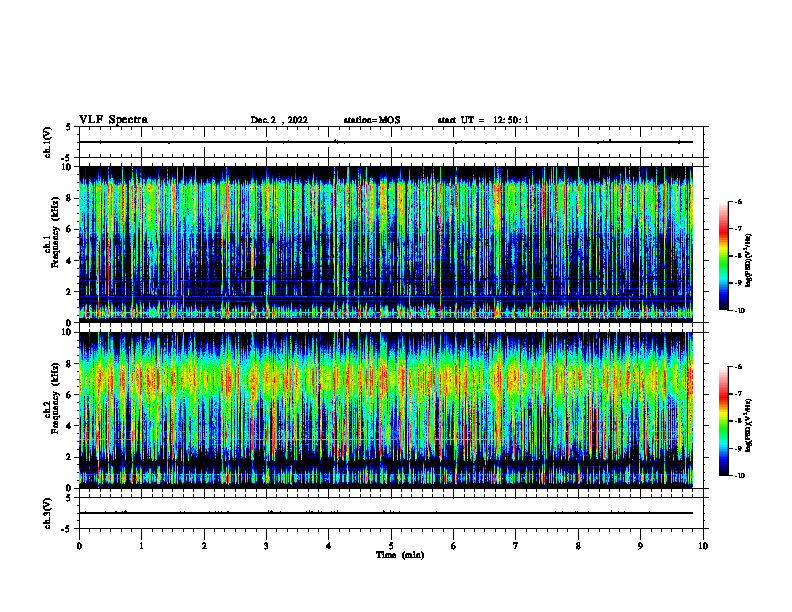Click the ch.1 spectrogram color scale bar
The height and width of the screenshot is (612, 792).
point(723,256)
